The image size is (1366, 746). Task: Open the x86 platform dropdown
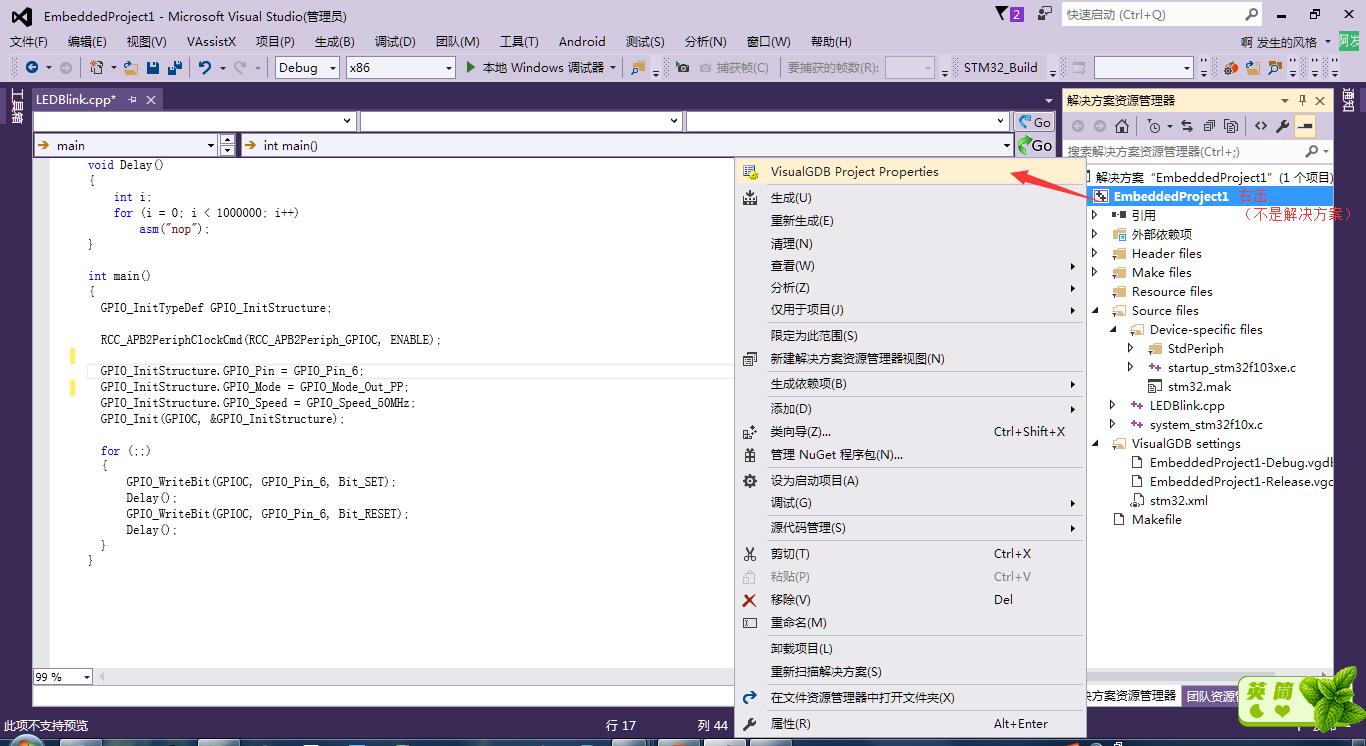[400, 67]
